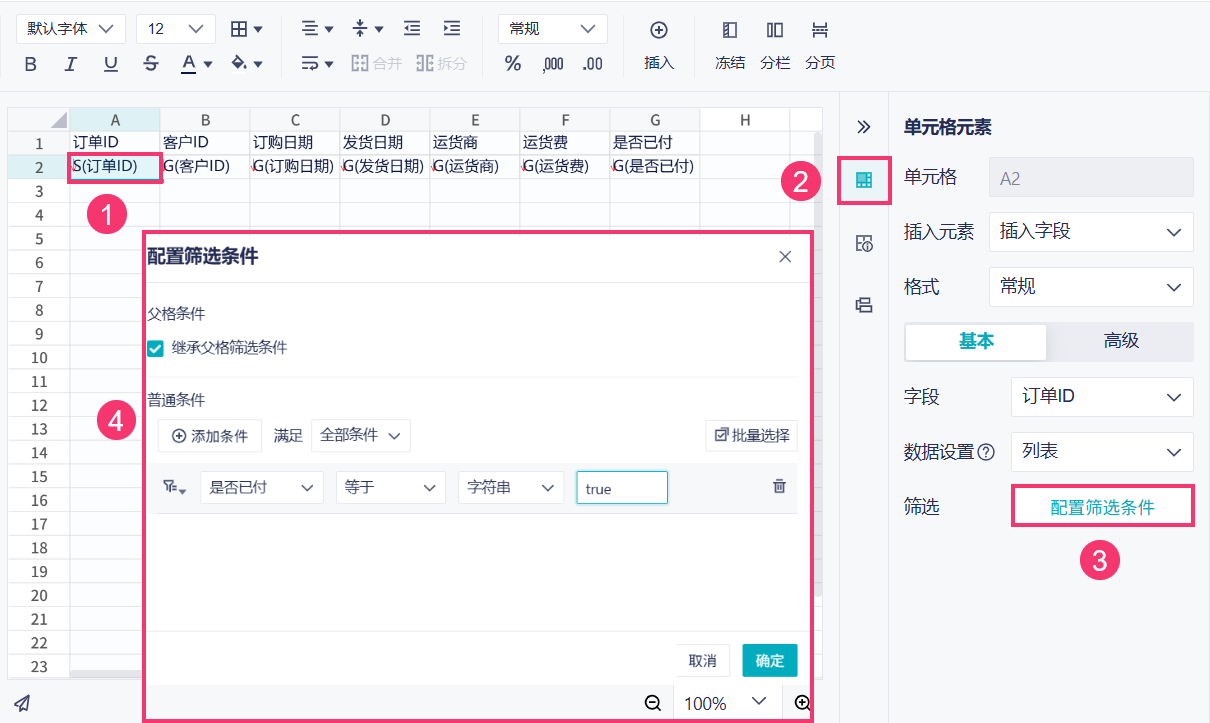Open the 100% zoom level dropdown
Screen dimensions: 1210x723
[726, 703]
